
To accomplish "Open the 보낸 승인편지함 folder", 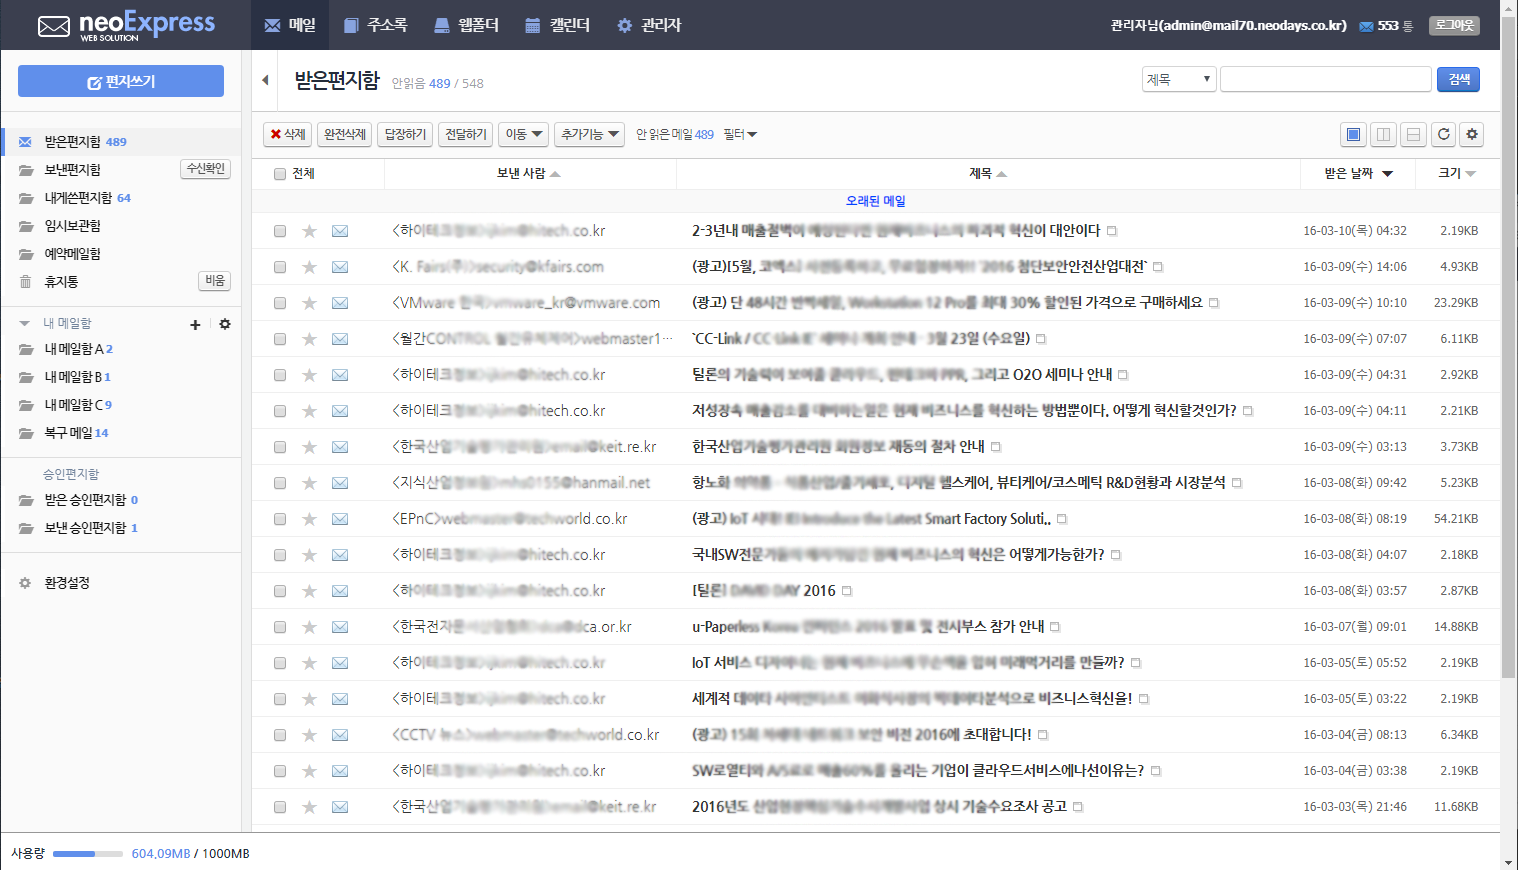I will (85, 528).
